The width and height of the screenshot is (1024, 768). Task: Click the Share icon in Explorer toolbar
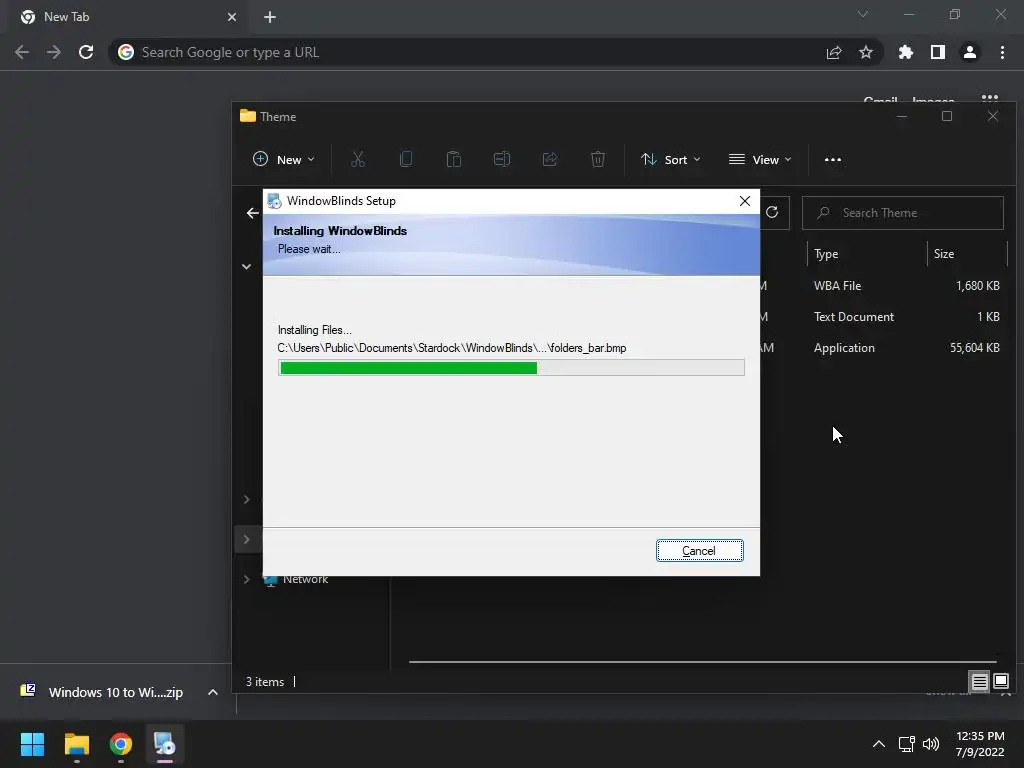pyautogui.click(x=550, y=159)
